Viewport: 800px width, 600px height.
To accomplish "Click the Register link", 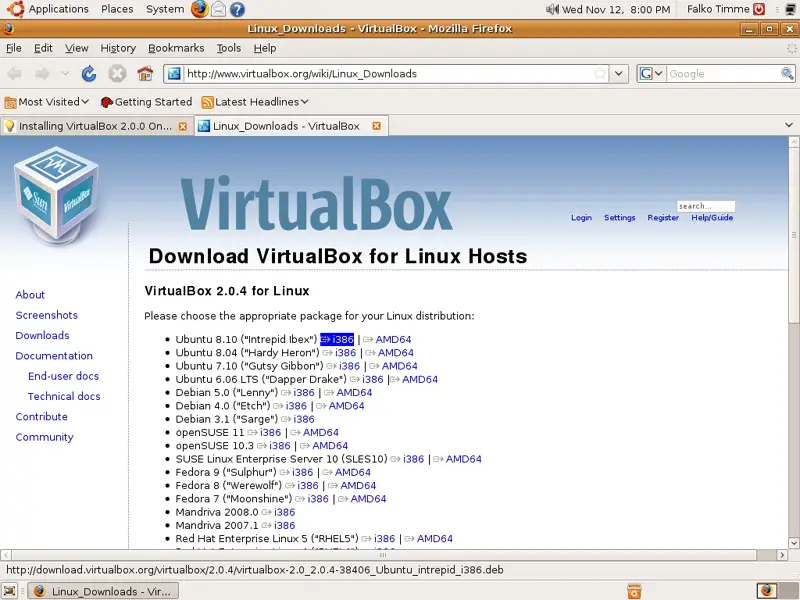I will point(663,217).
